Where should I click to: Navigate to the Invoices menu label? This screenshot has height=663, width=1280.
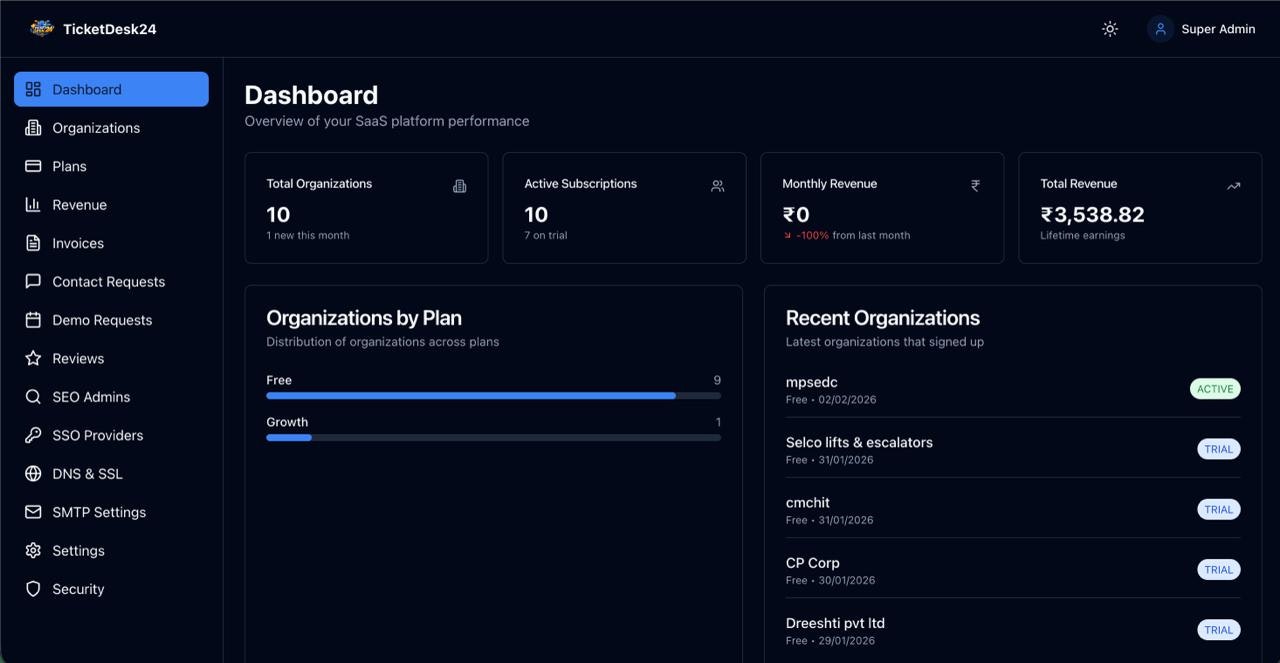(x=78, y=243)
